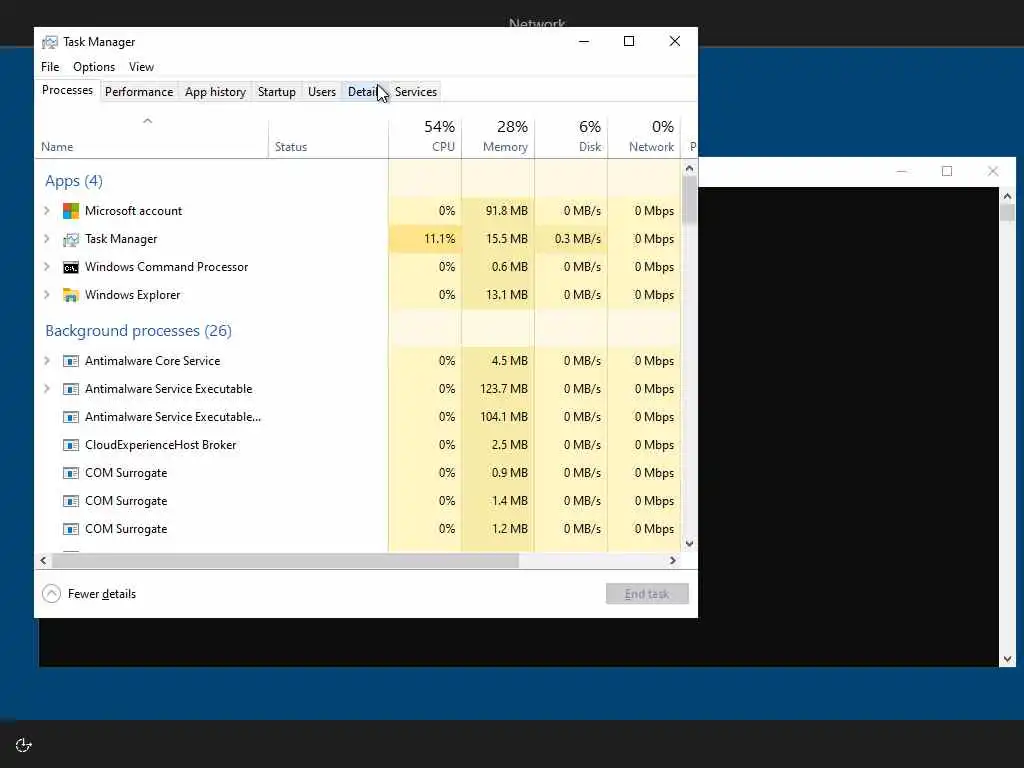The image size is (1024, 768).
Task: Expand the Task Manager process group
Action: 46,238
